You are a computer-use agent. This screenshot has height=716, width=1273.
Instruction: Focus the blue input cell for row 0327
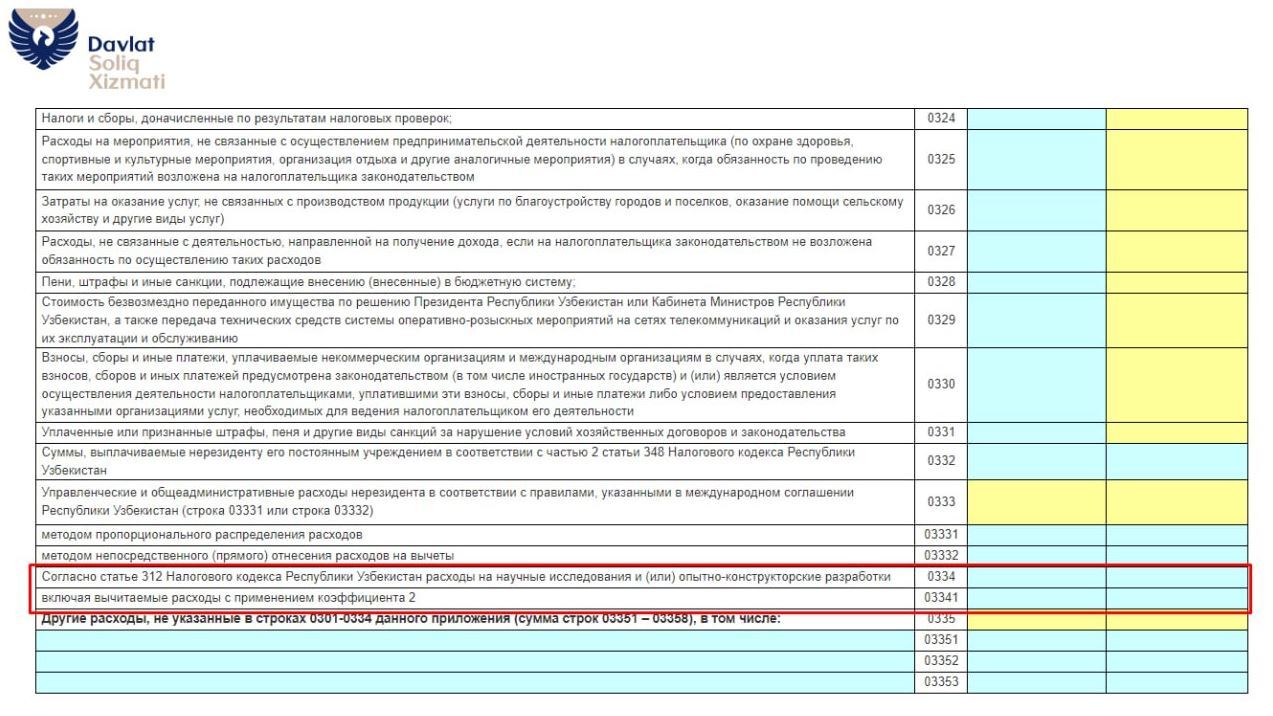(1036, 251)
